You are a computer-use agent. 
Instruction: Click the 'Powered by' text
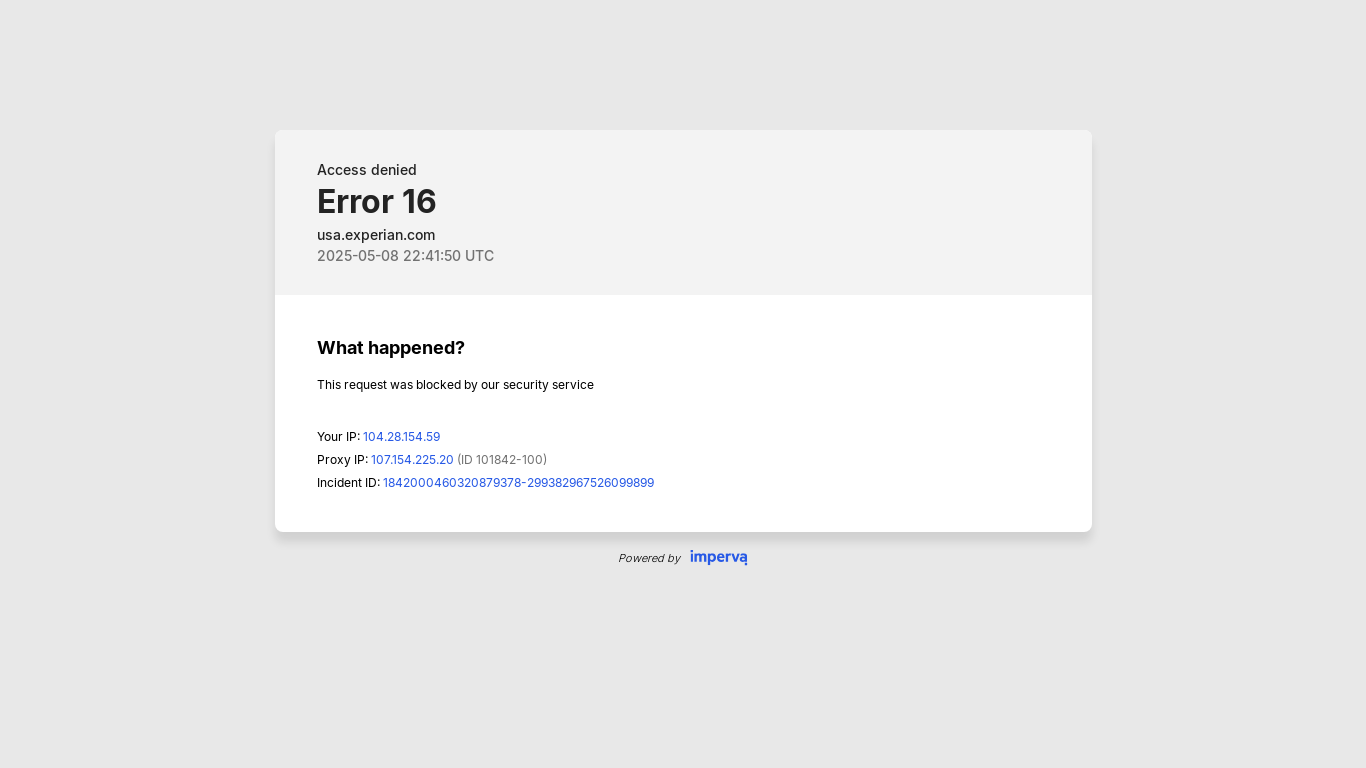coord(649,558)
